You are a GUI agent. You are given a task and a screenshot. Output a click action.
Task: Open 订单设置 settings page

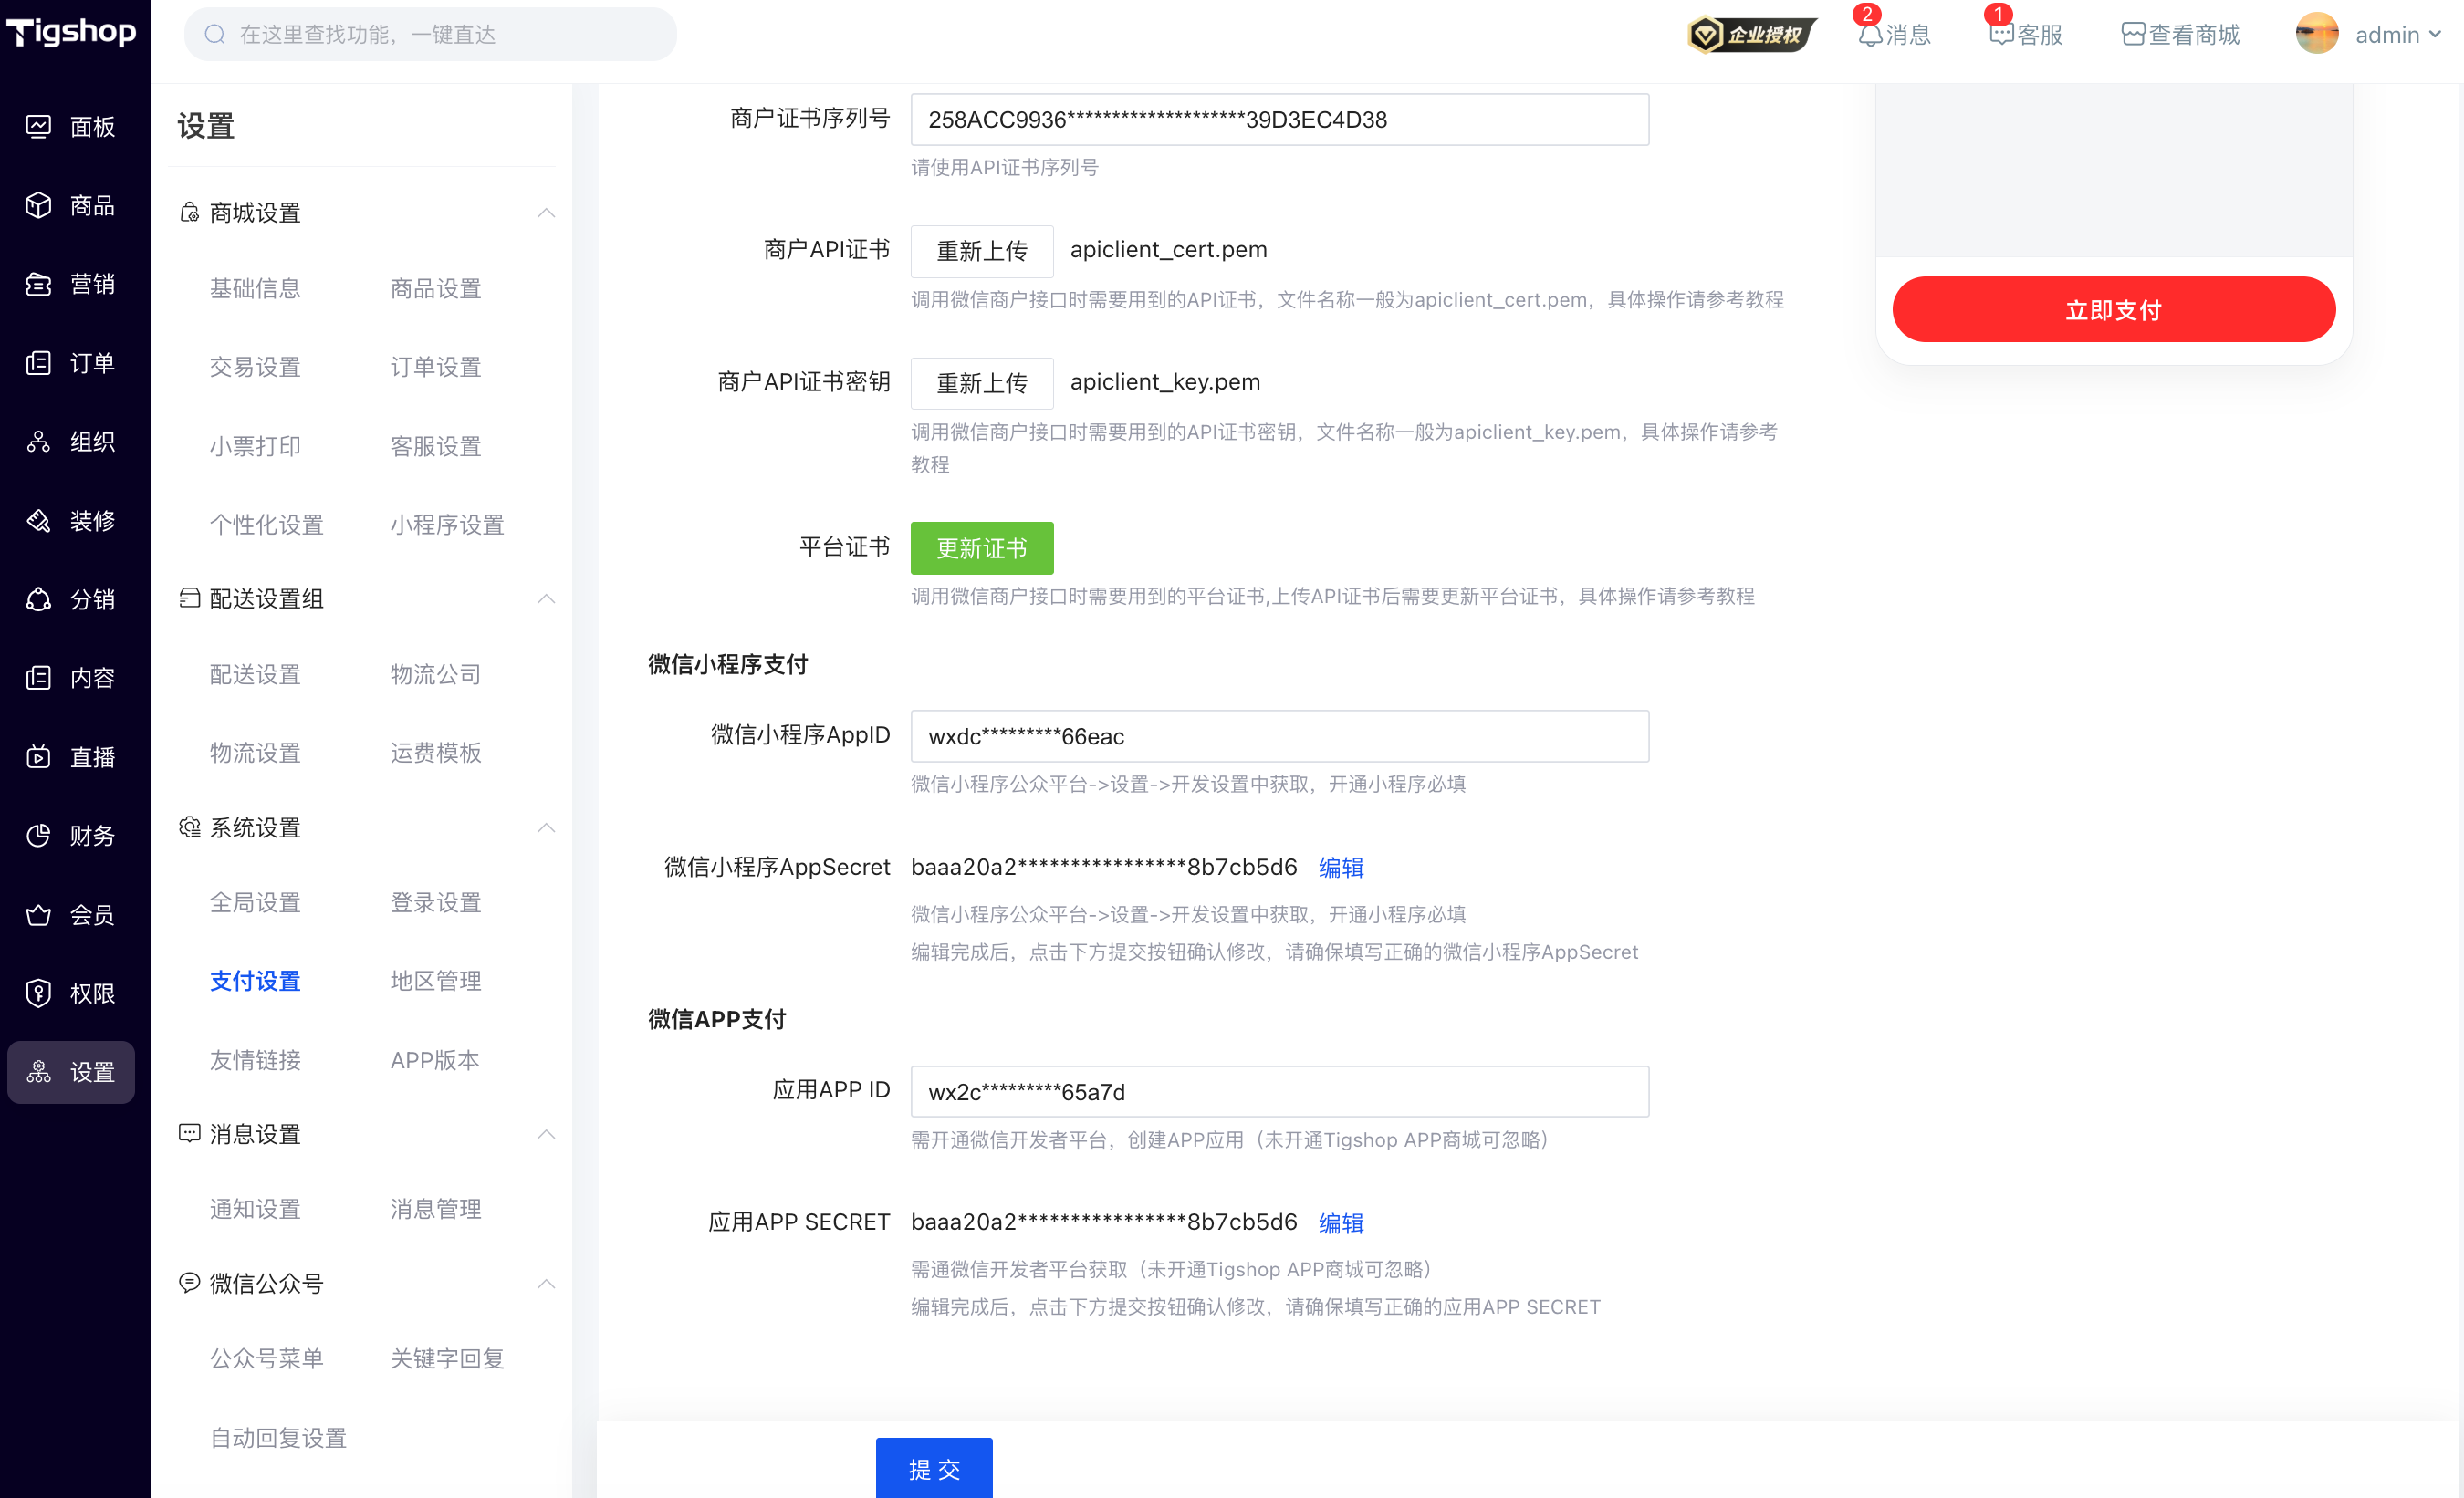pos(436,367)
